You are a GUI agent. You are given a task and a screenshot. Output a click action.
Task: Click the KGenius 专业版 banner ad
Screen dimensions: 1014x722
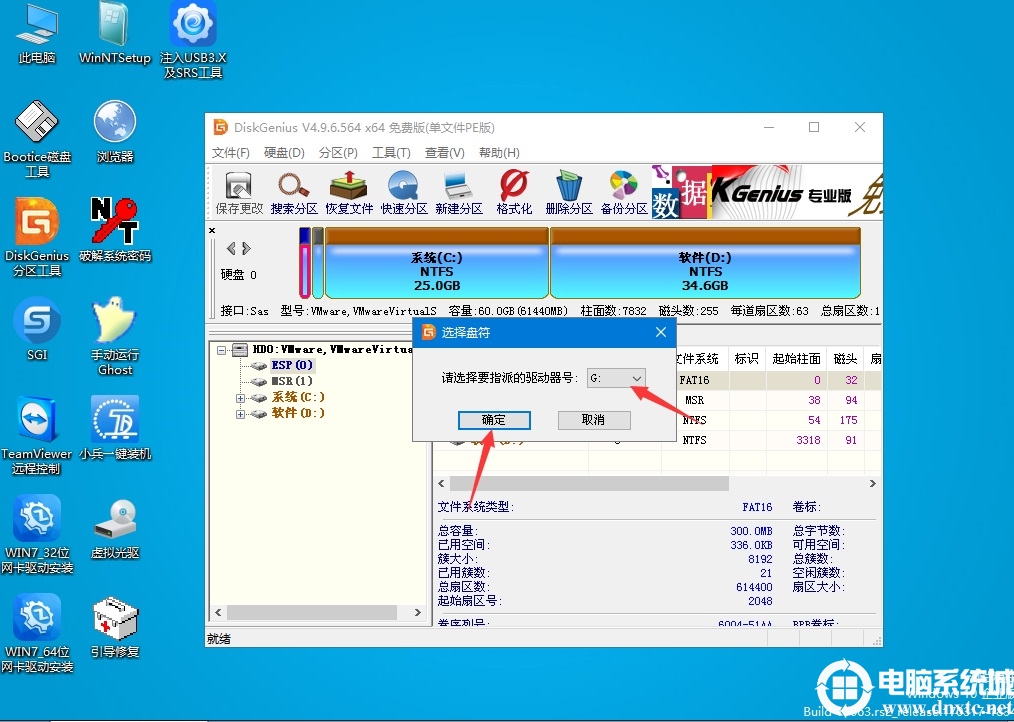point(767,191)
